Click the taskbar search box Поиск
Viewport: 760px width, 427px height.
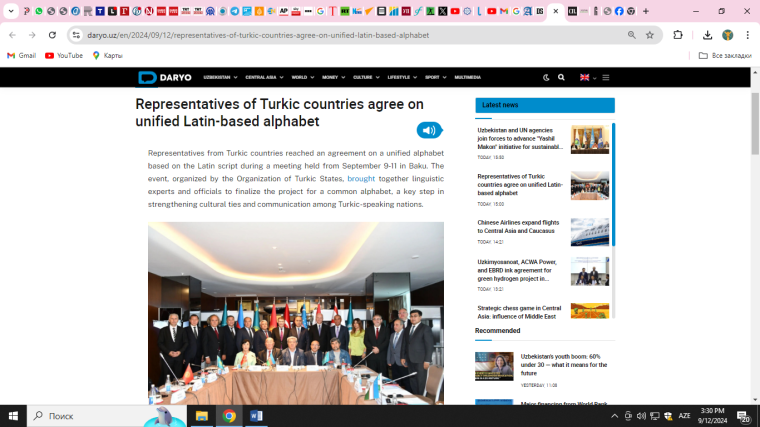[107, 416]
